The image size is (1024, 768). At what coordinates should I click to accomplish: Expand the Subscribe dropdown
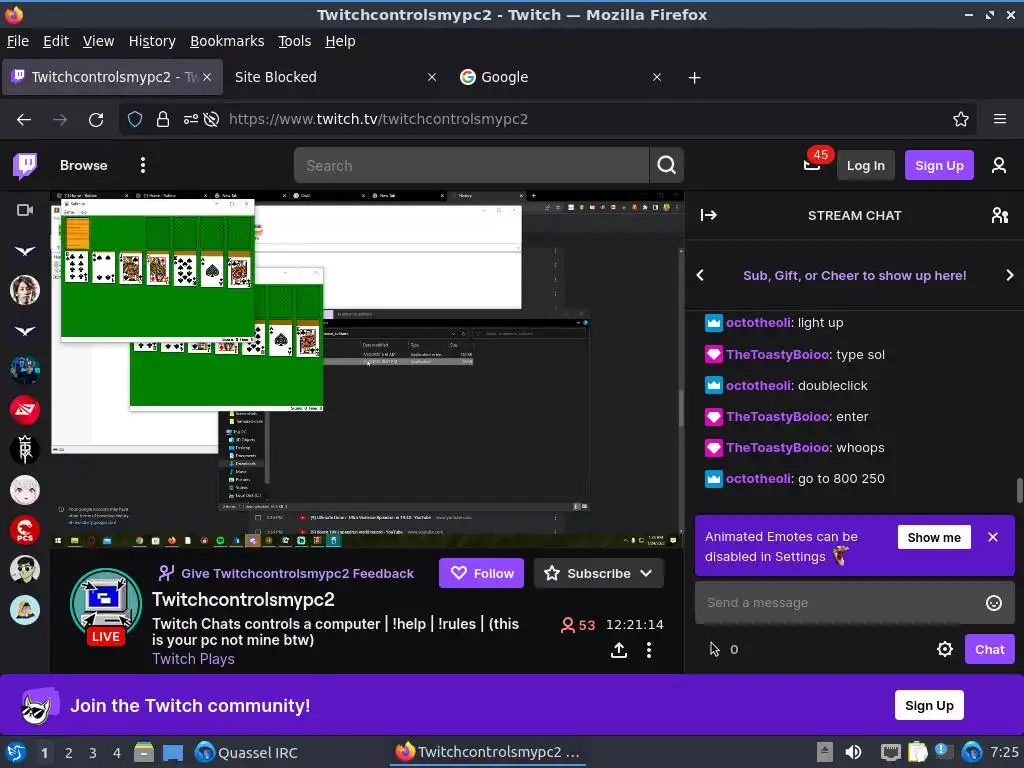646,573
